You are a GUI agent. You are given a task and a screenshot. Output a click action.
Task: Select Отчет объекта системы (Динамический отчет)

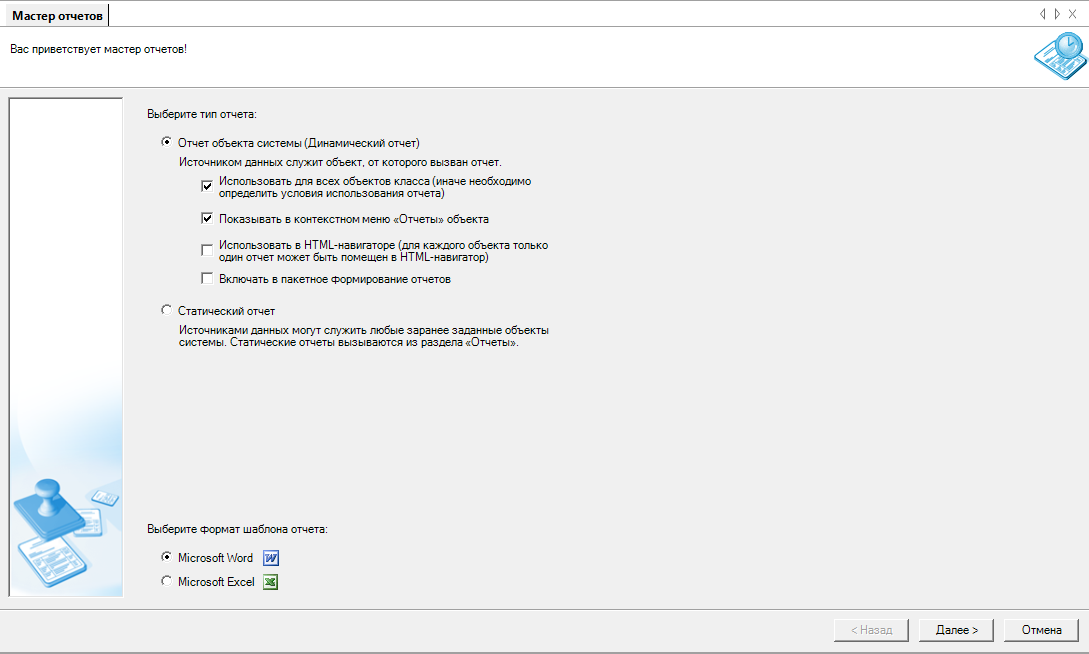[166, 142]
